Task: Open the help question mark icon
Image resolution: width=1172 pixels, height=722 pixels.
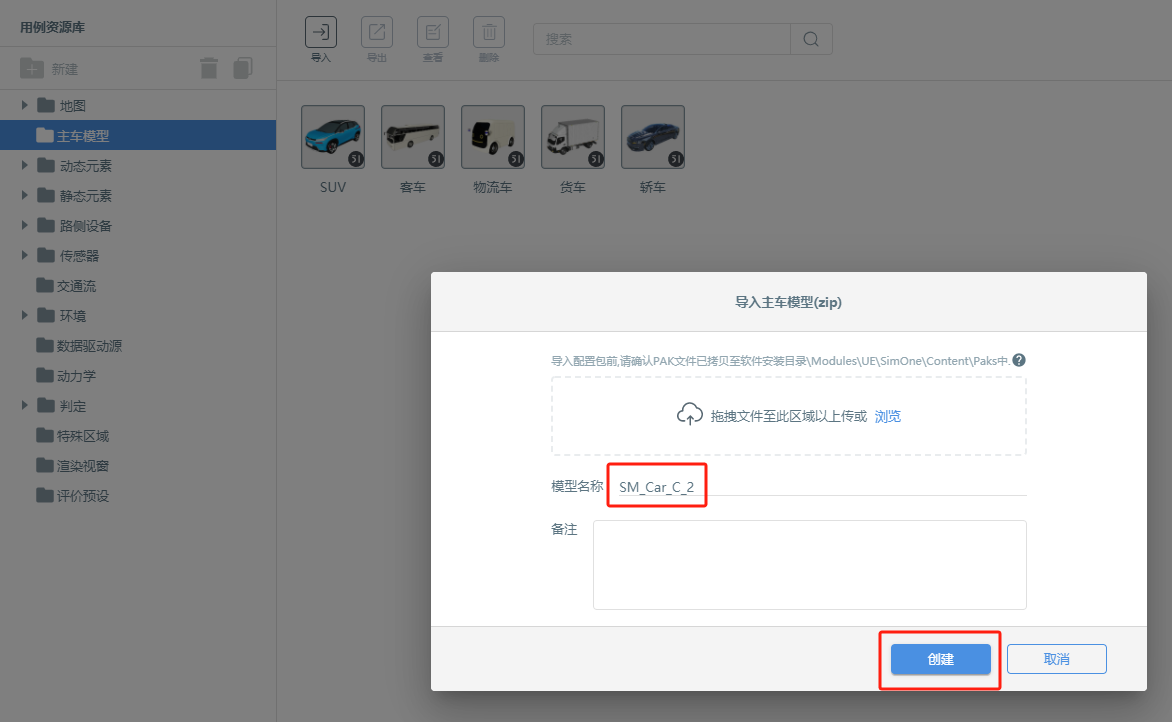Action: tap(1019, 360)
